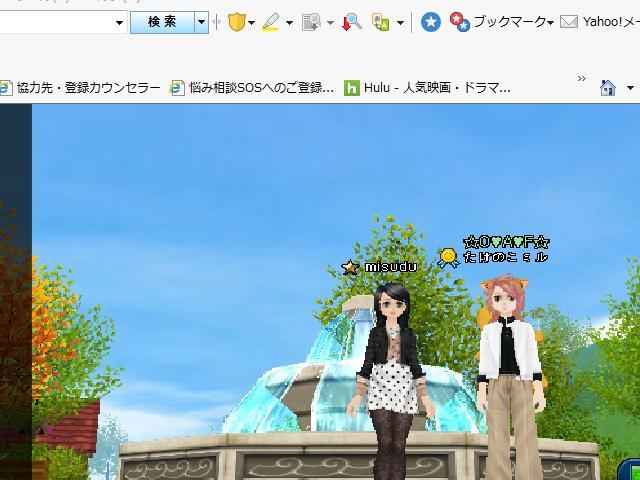Image resolution: width=640 pixels, height=480 pixels.
Task: Show more favorites via double chevron
Action: 582,80
